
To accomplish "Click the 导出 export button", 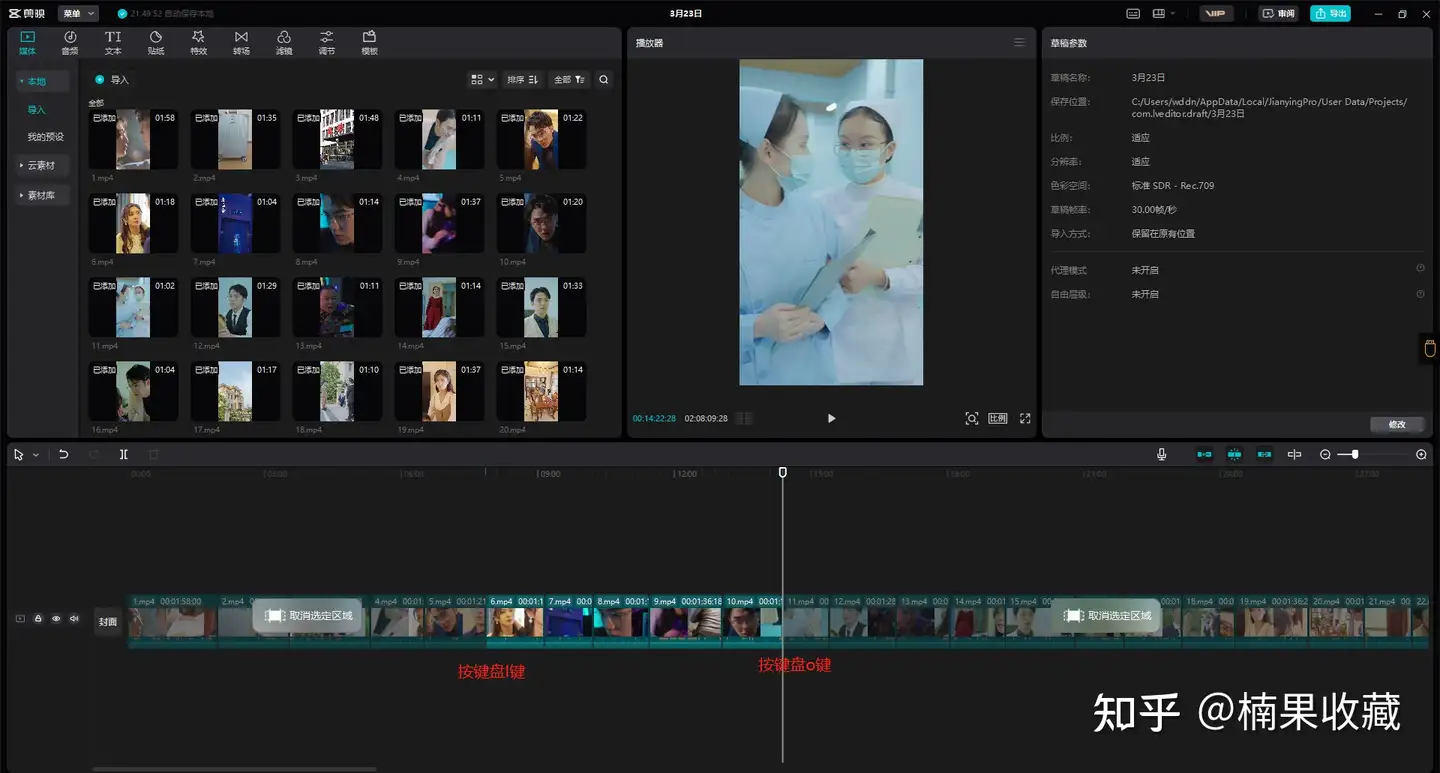I will click(1330, 14).
